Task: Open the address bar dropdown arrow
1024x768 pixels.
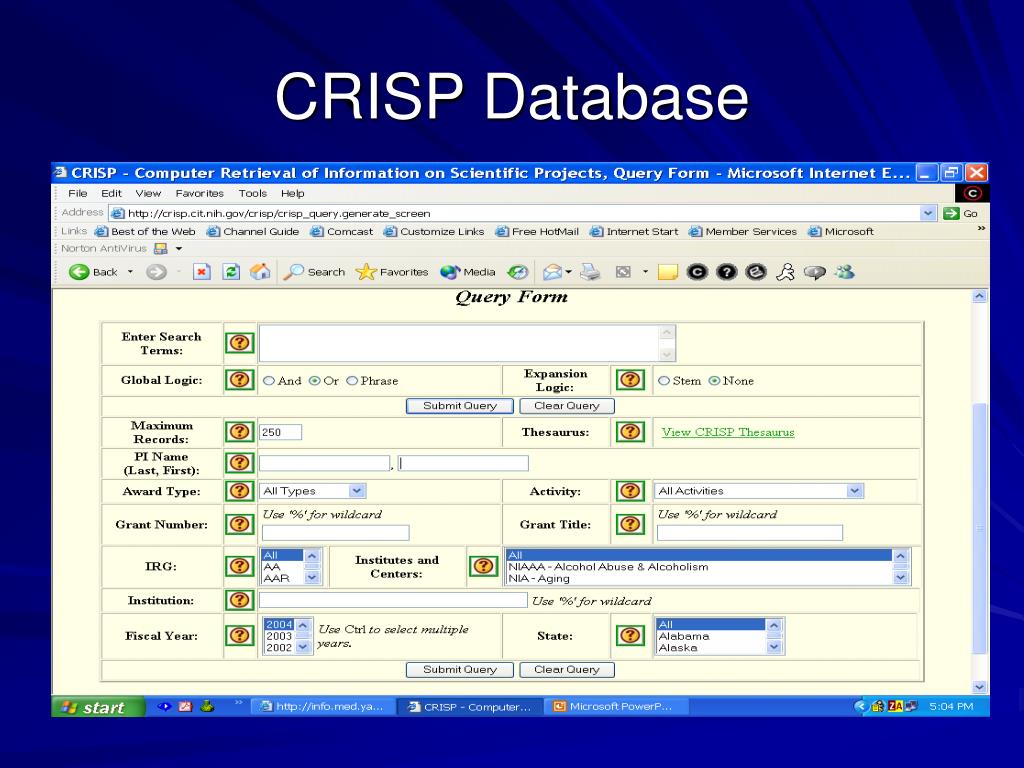Action: (928, 213)
